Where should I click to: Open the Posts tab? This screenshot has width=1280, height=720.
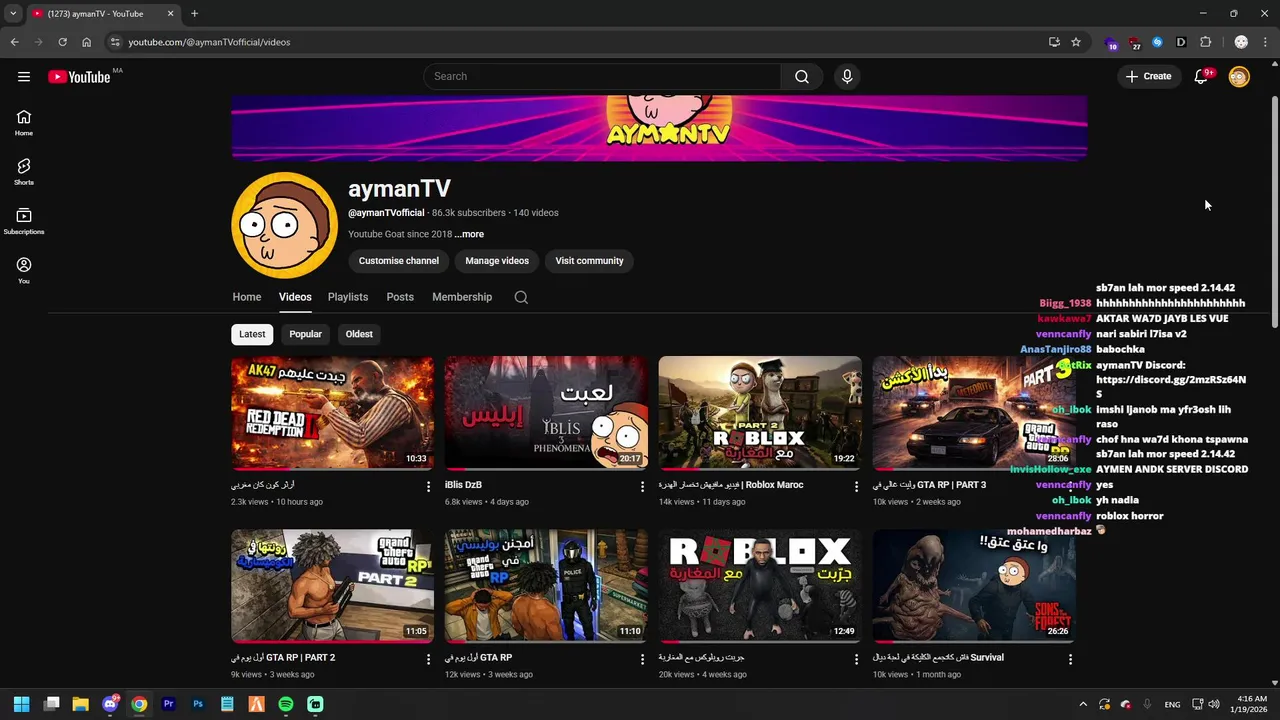click(400, 297)
